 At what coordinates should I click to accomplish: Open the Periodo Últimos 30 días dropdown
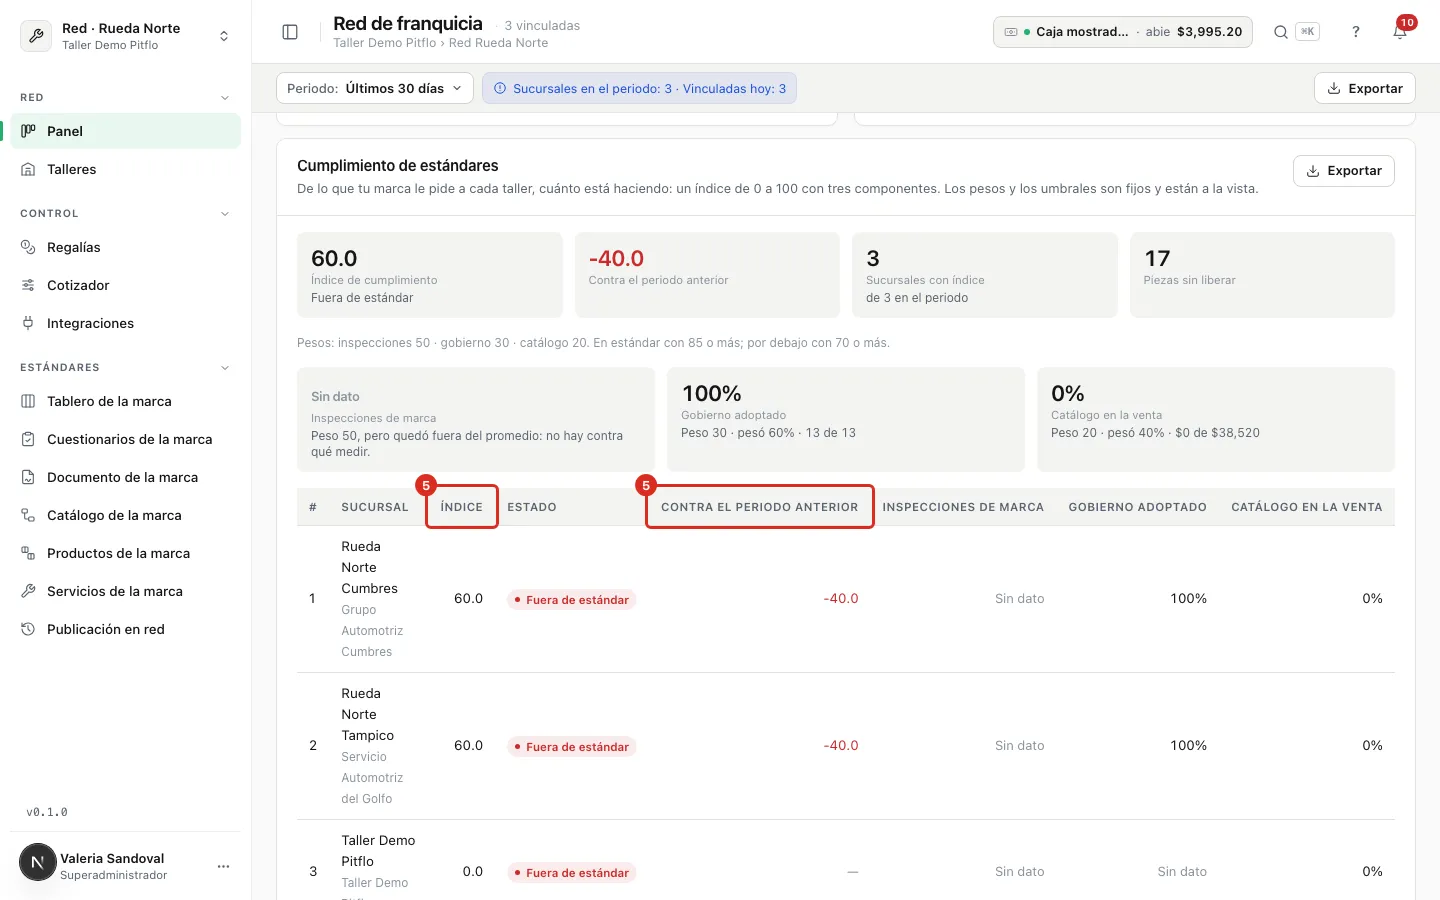pyautogui.click(x=375, y=88)
